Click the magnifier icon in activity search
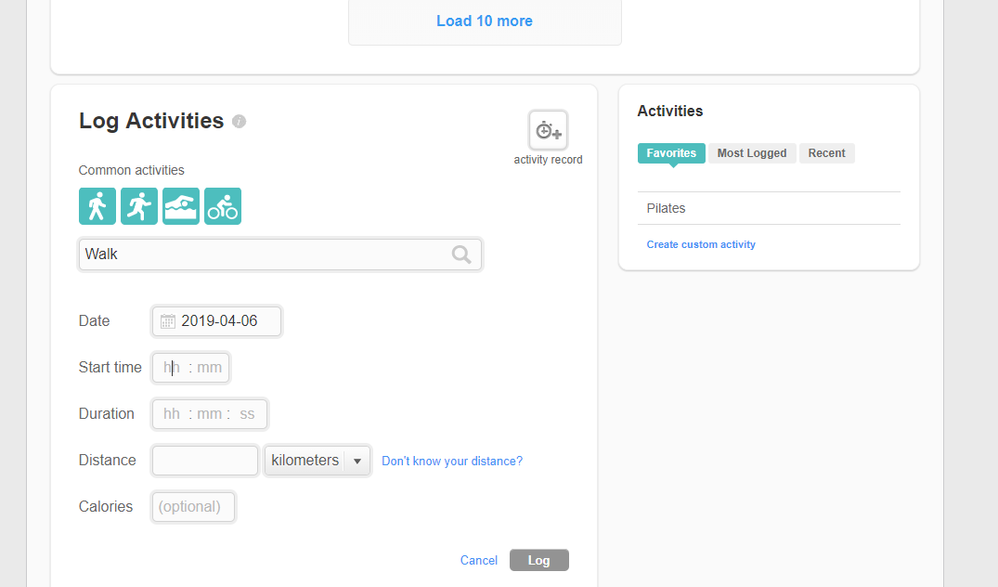Screen dimensions: 998x587 click(461, 255)
